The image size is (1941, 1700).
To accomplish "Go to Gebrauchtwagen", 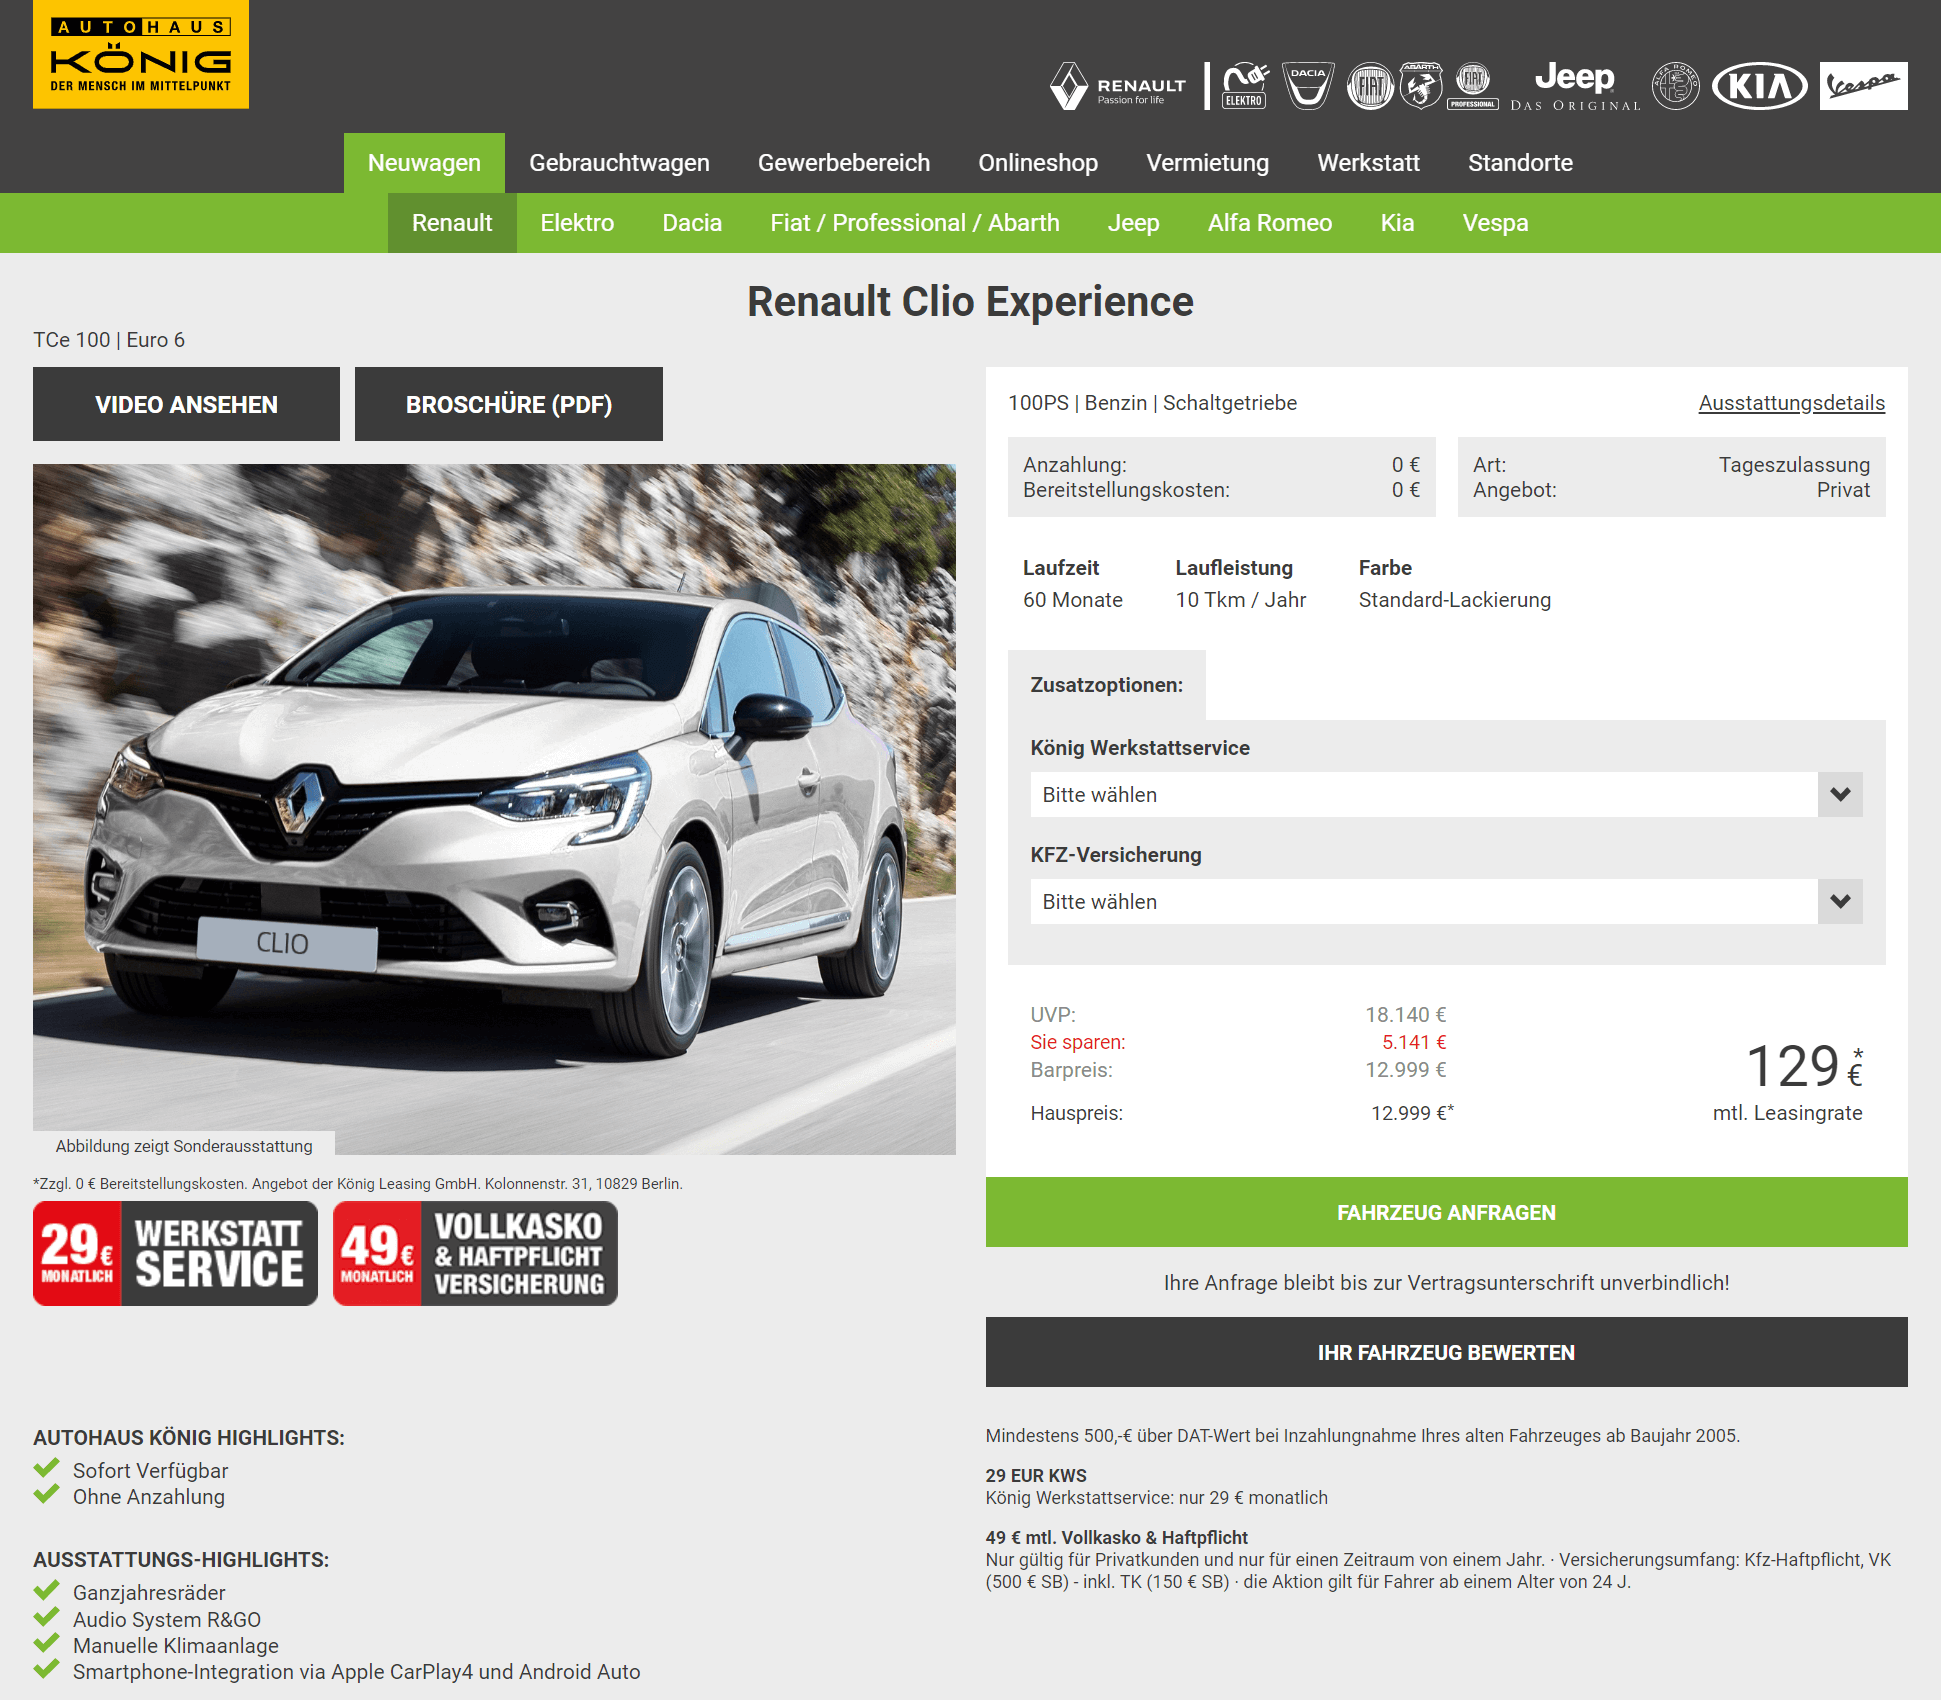I will (x=619, y=163).
